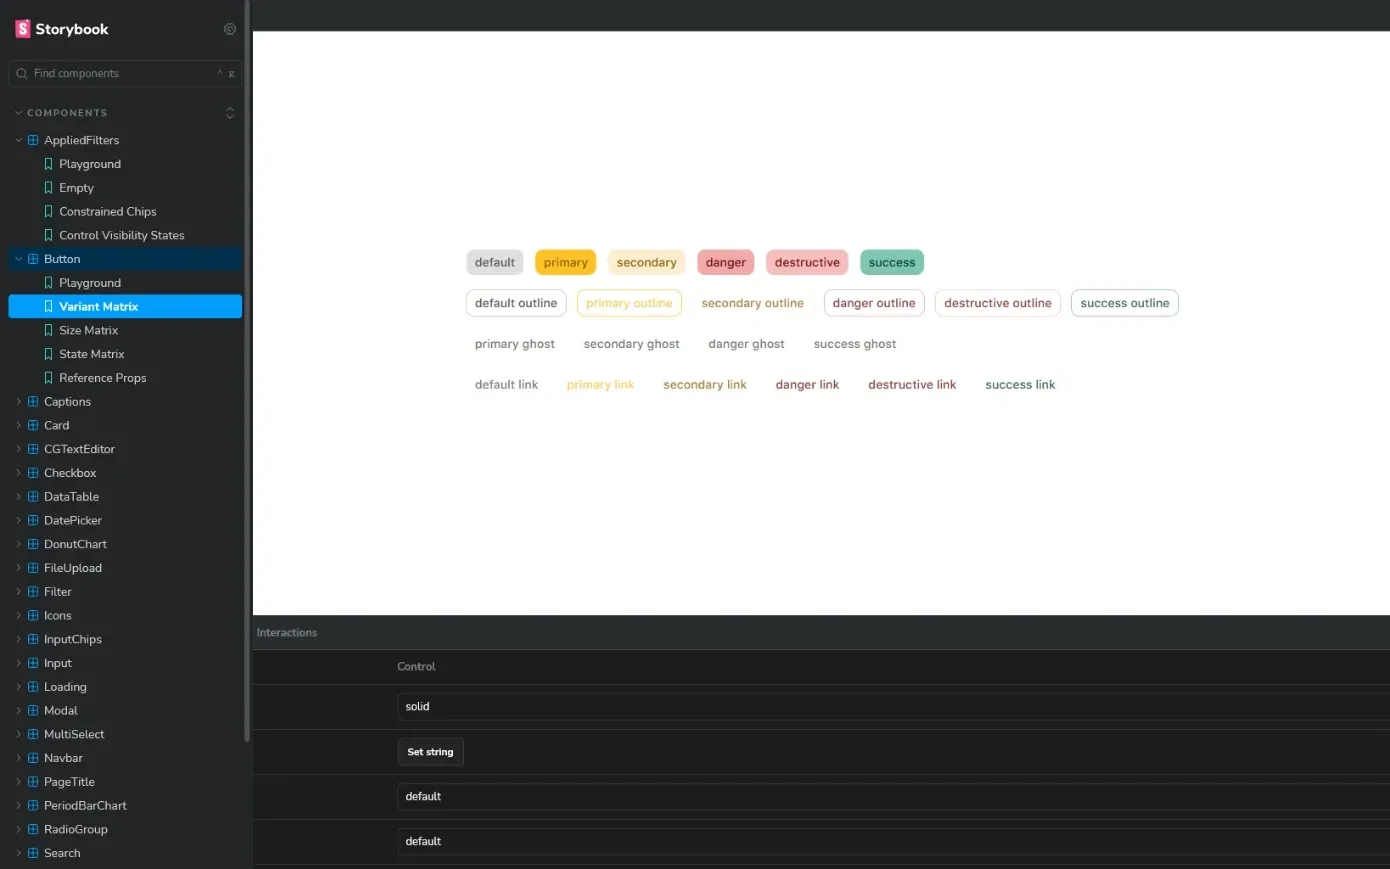This screenshot has height=869, width=1390.
Task: Click the Navbar component grid icon
Action: [x=33, y=758]
